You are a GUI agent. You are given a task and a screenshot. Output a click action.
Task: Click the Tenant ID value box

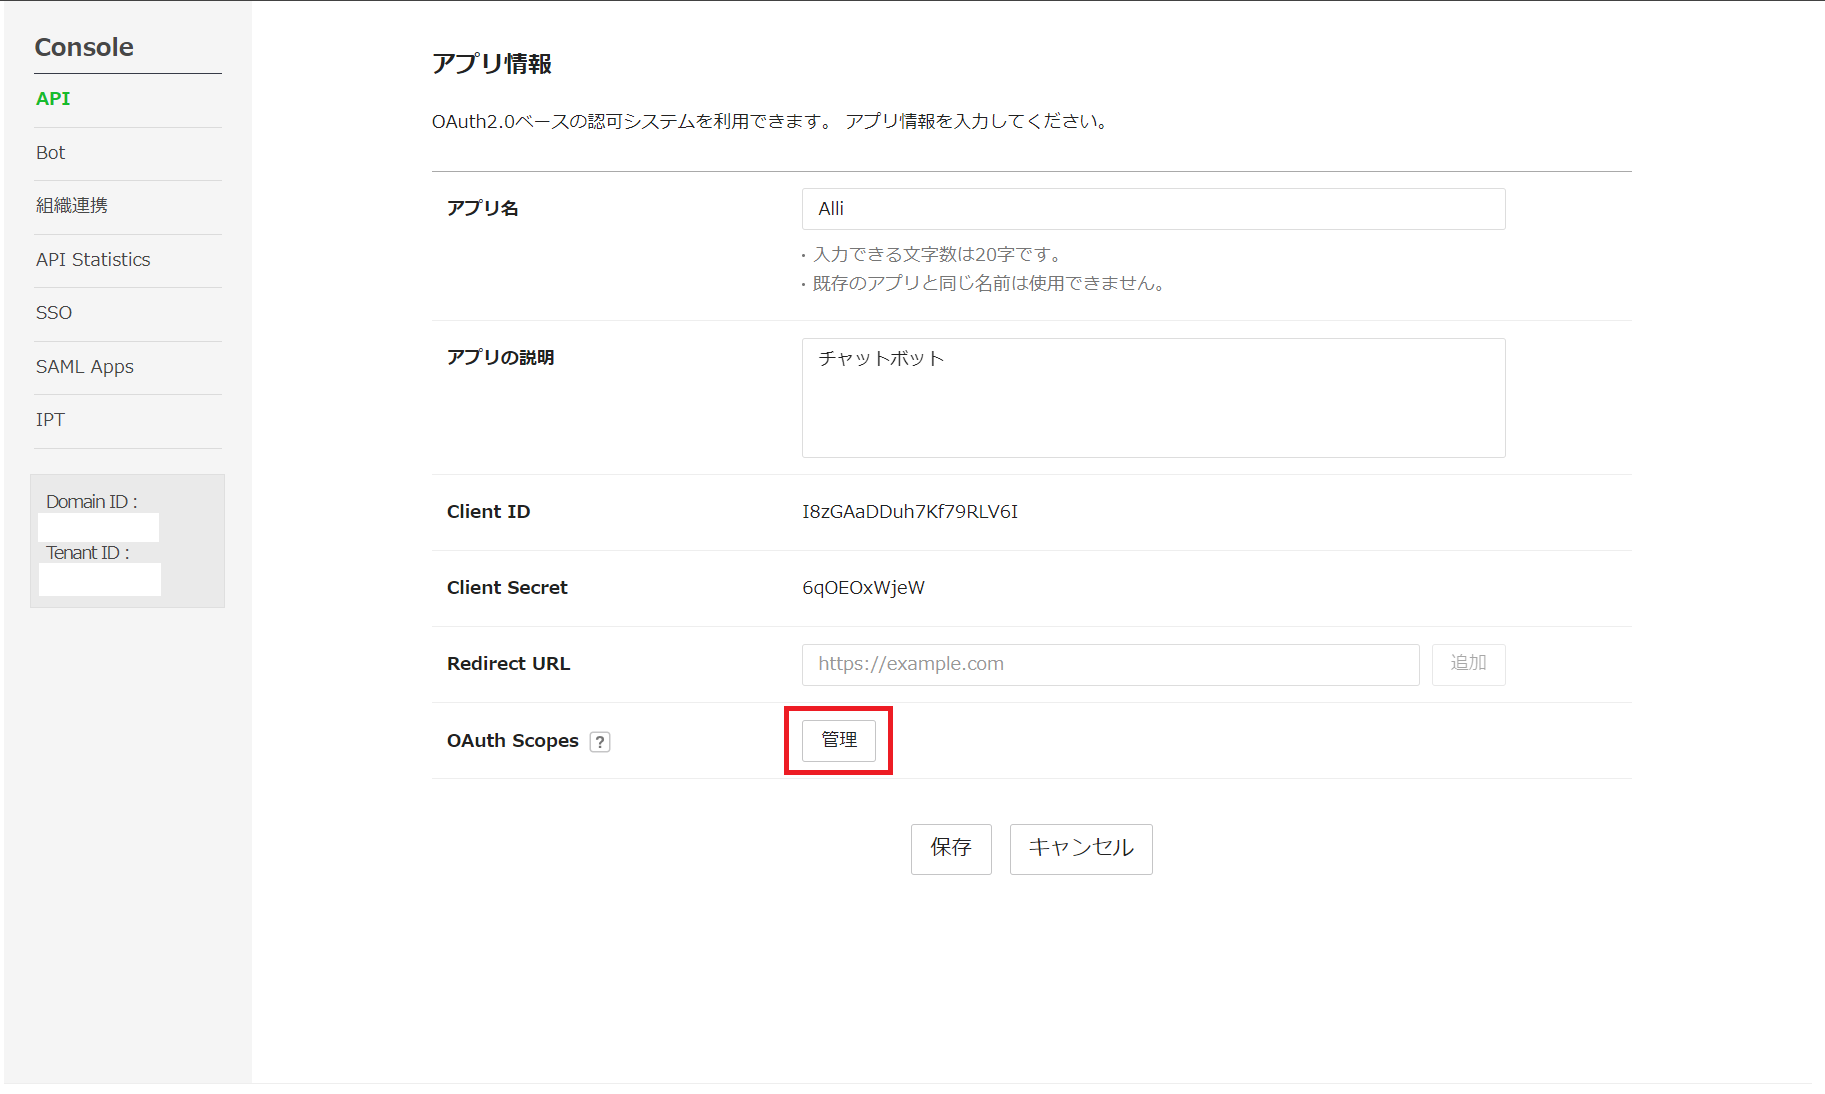click(x=99, y=579)
